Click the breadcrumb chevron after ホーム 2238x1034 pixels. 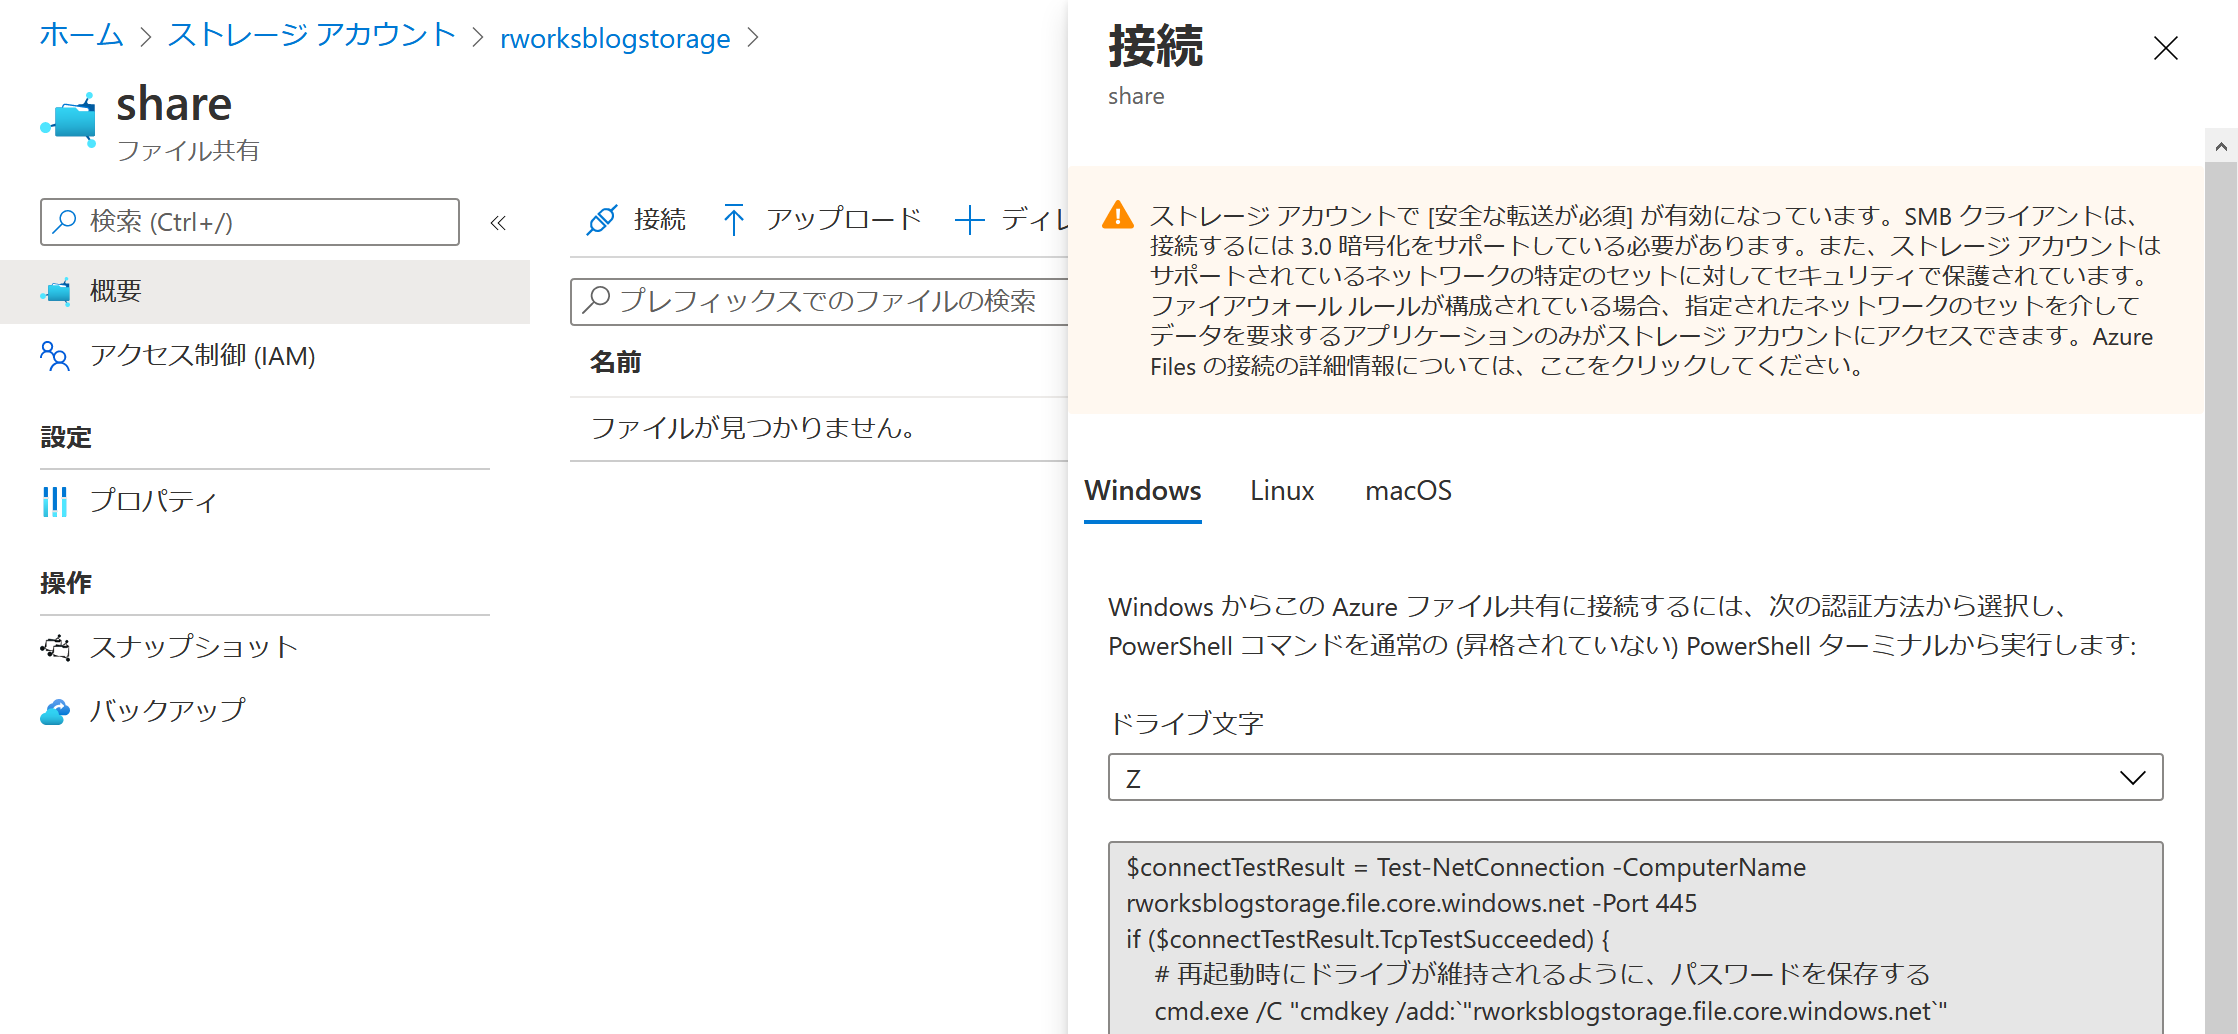(x=146, y=38)
